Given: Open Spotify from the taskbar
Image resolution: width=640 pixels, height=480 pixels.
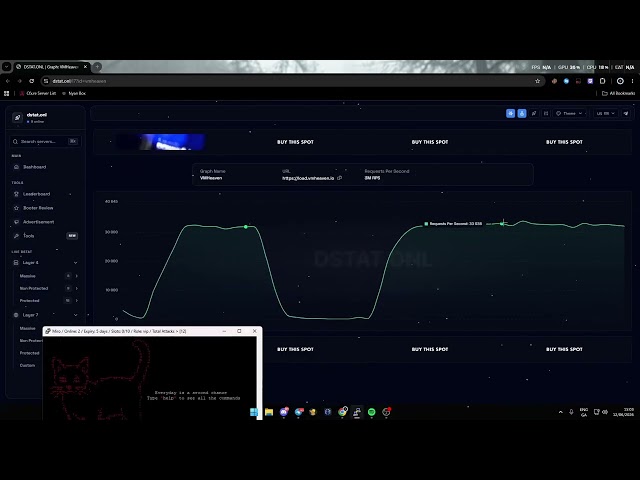Looking at the screenshot, I should (x=371, y=412).
